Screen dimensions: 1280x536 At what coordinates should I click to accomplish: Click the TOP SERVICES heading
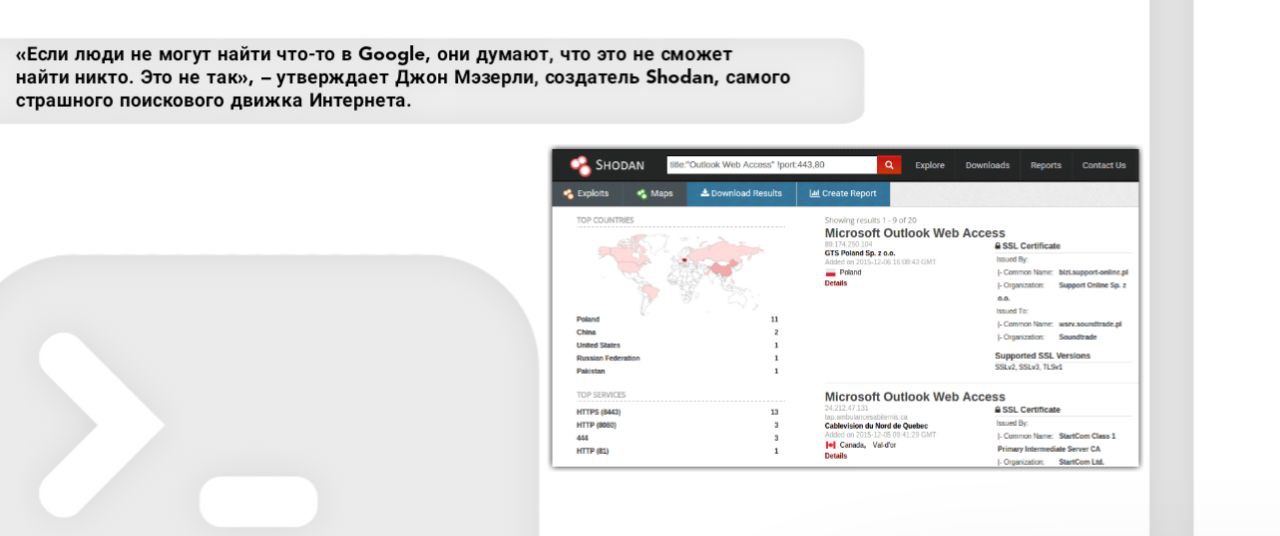pos(601,395)
